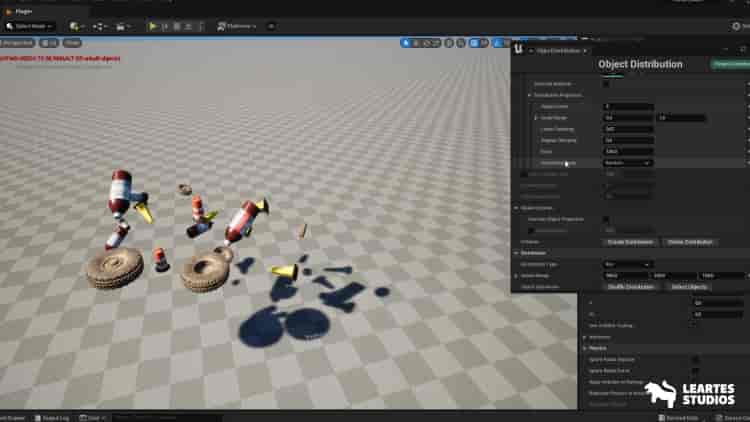750x422 pixels.
Task: Open the Select Mode dropdown in toolbar
Action: tap(29, 26)
